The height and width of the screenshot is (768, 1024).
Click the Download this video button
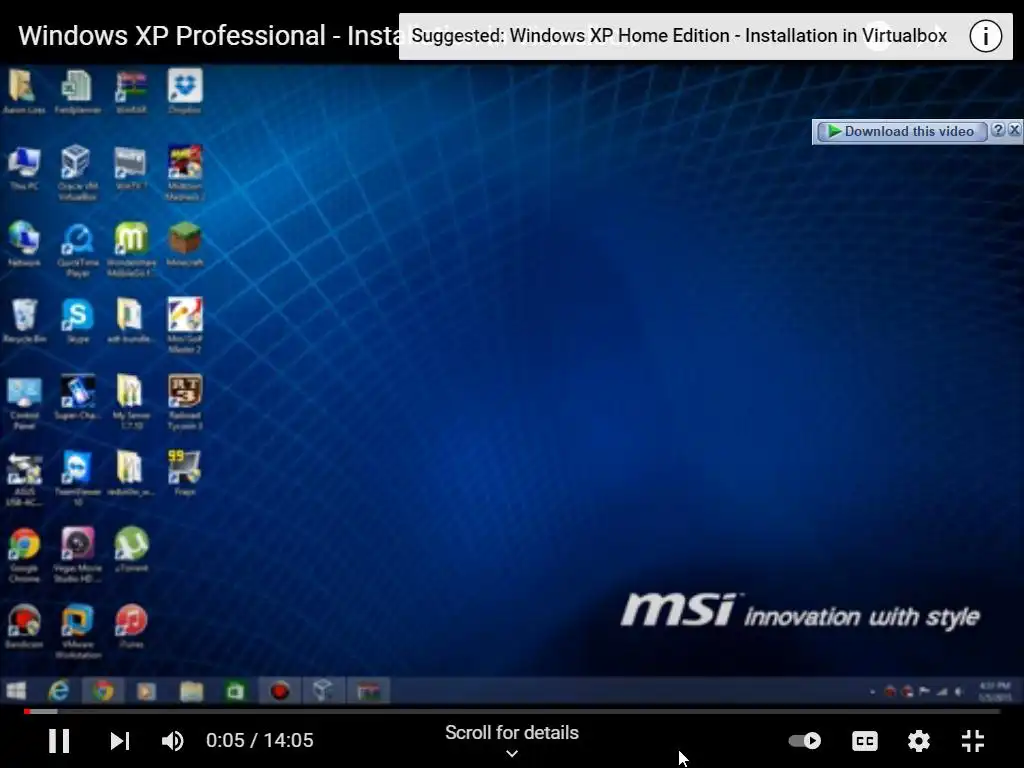901,131
